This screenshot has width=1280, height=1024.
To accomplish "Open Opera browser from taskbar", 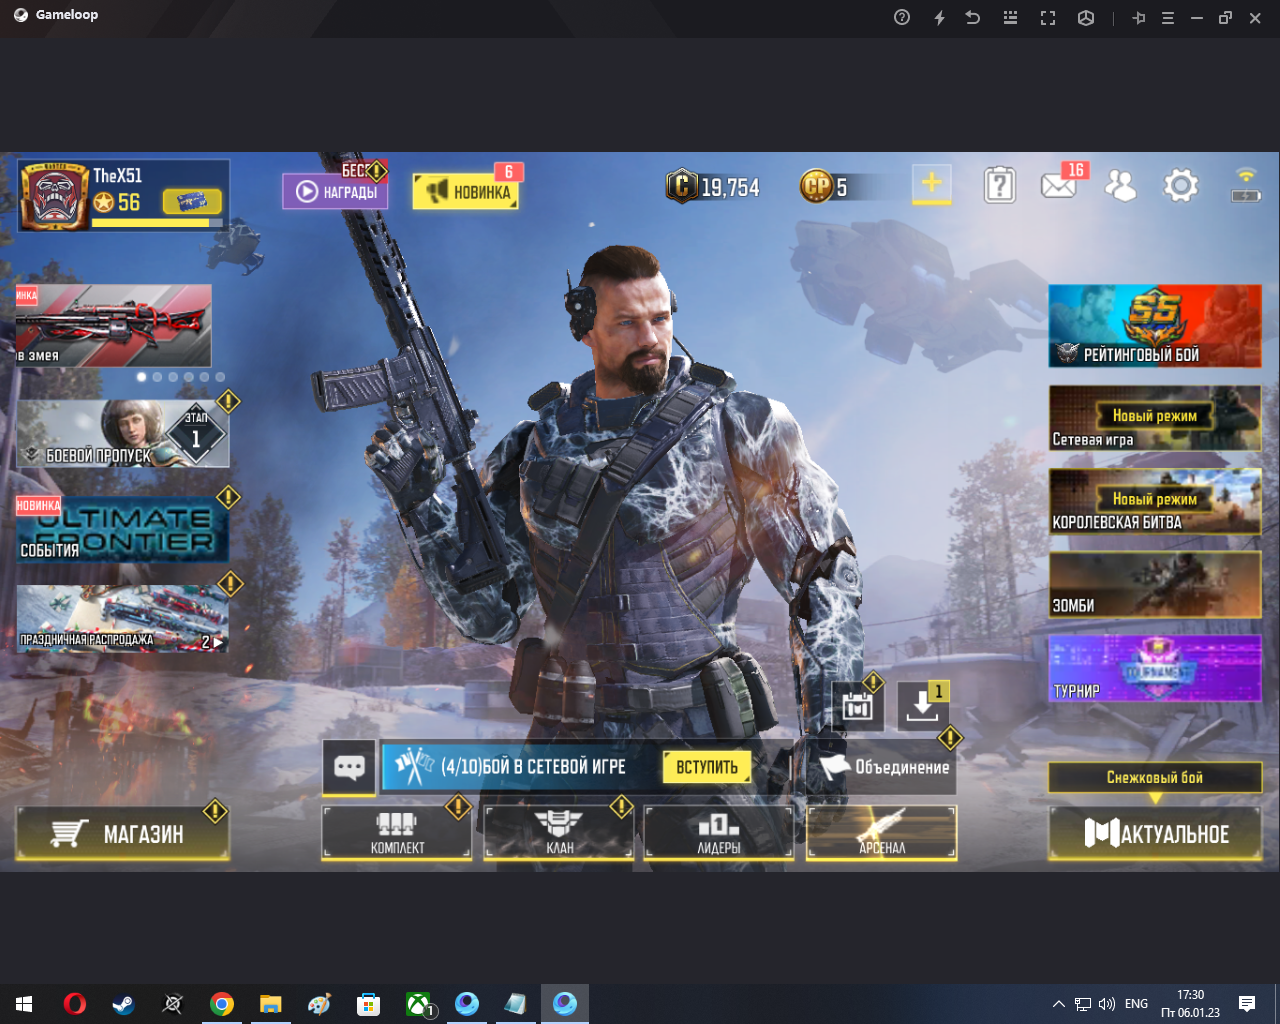I will coord(74,1004).
